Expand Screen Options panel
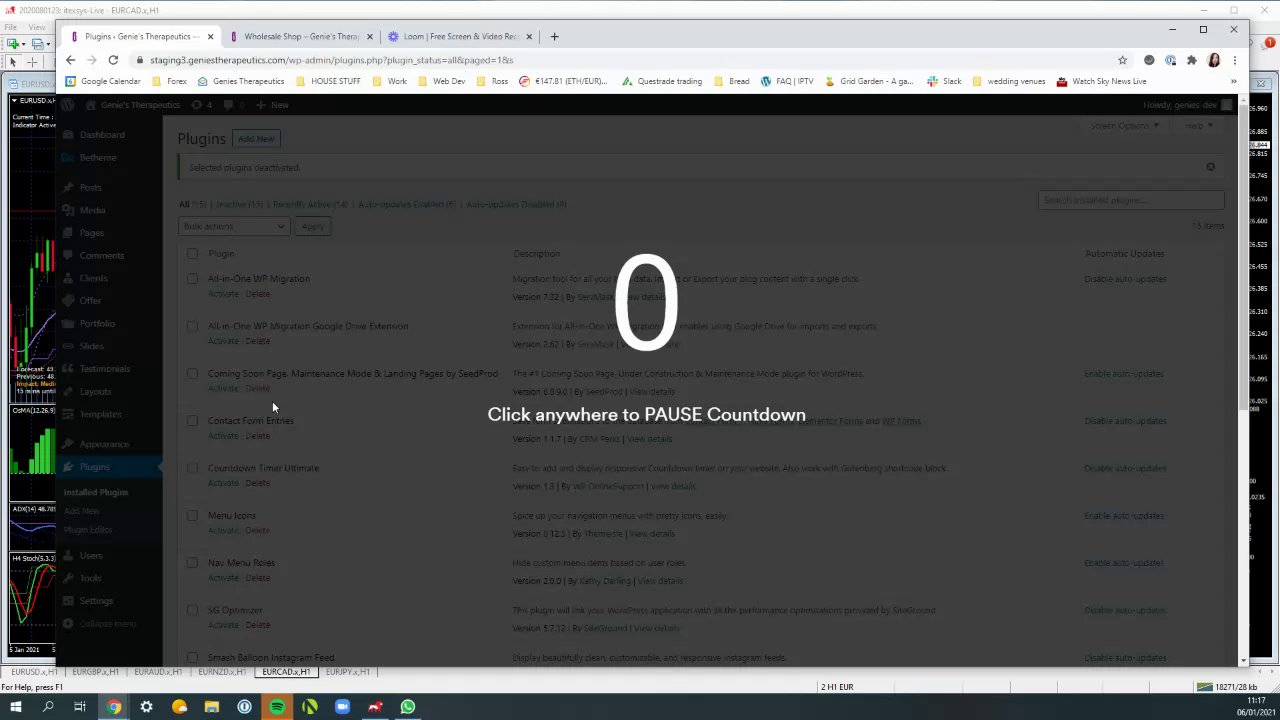This screenshot has height=720, width=1280. tap(1125, 126)
